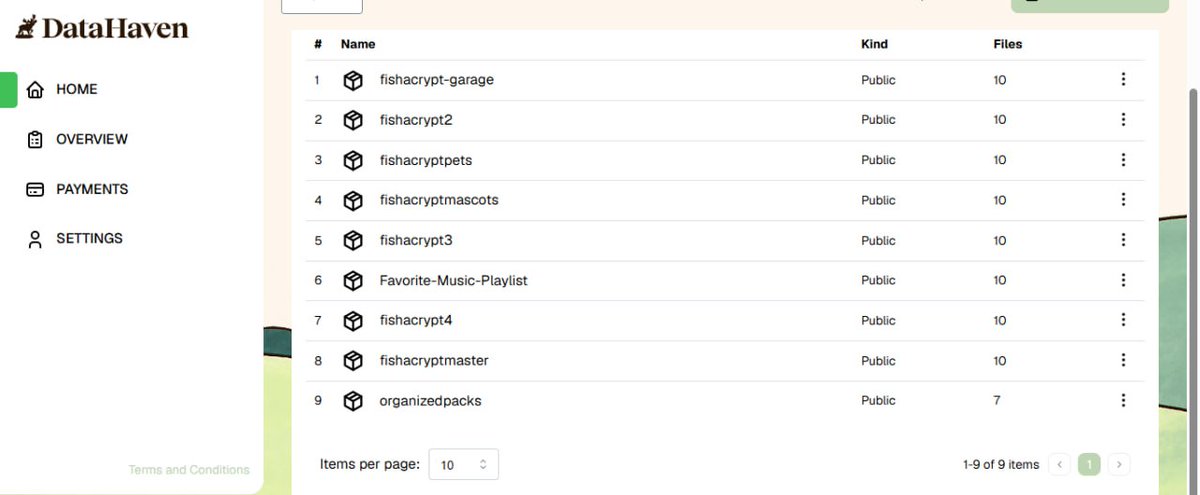Open the PAYMENTS section
This screenshot has width=1200, height=495.
(x=92, y=189)
